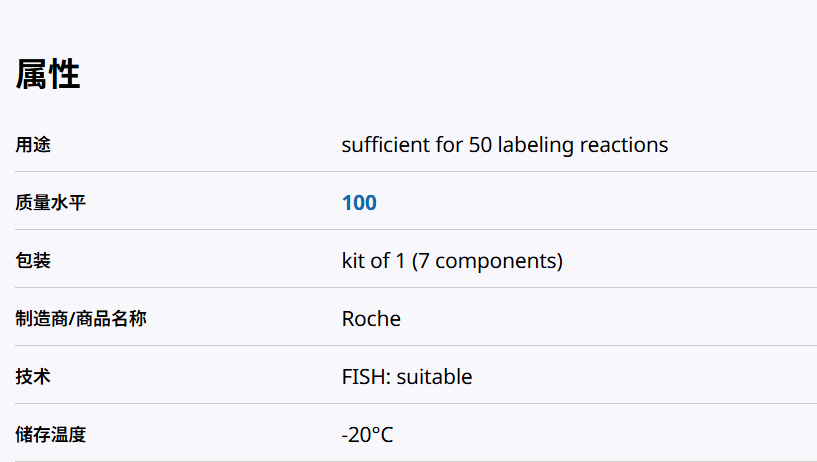Click the divider below the 制造商/商品名称 row

pyautogui.click(x=408, y=346)
